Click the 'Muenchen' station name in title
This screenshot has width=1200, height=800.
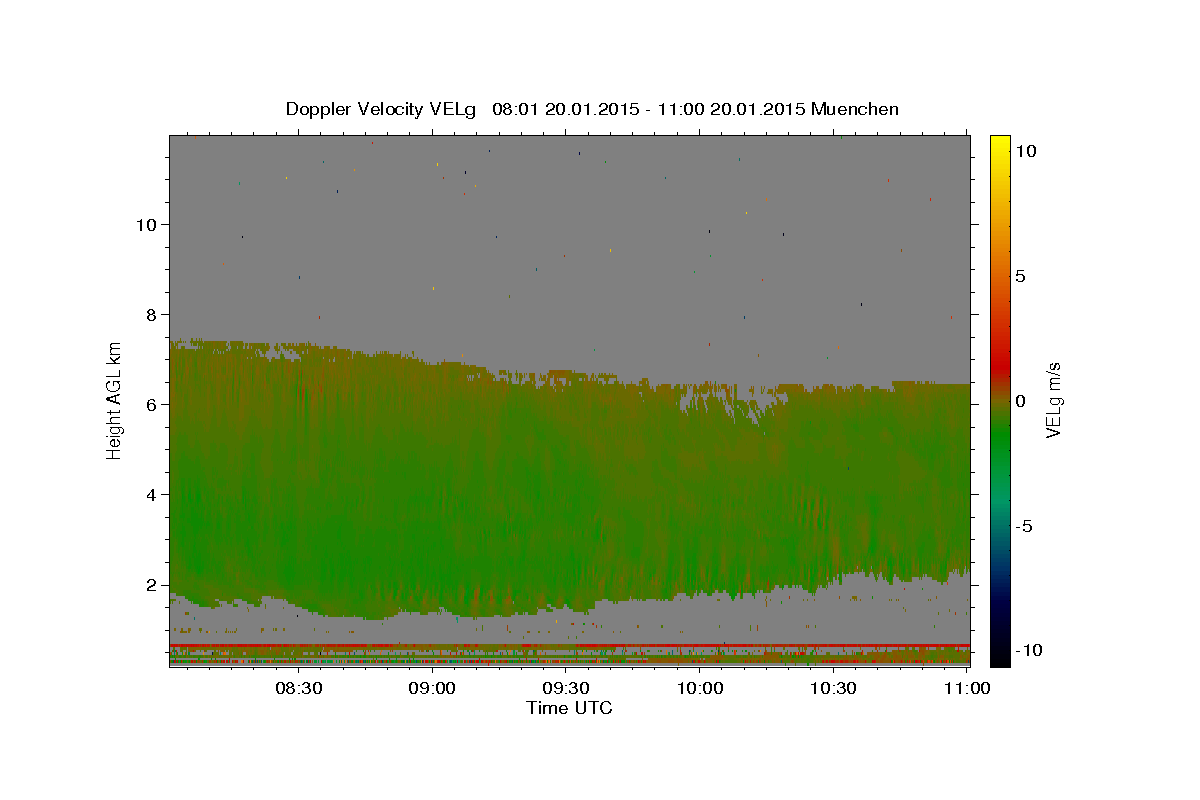coord(855,109)
